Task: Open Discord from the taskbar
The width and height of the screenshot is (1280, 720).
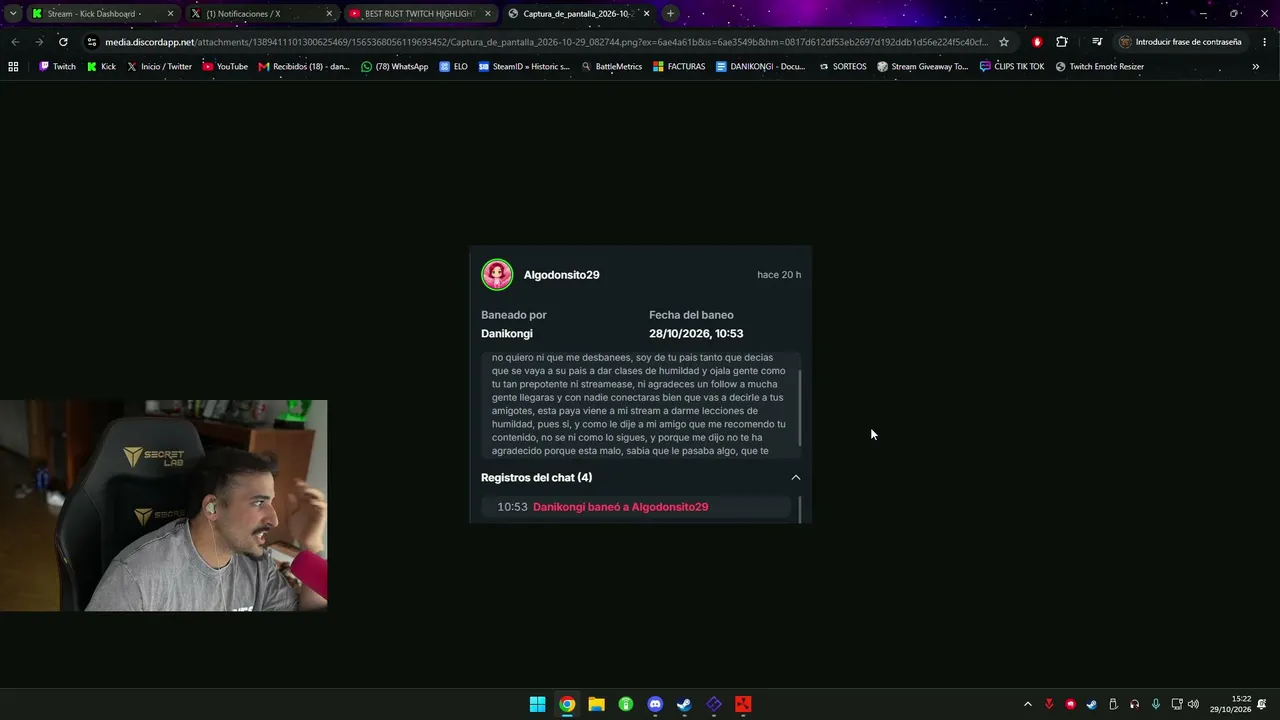Action: pyautogui.click(x=655, y=704)
